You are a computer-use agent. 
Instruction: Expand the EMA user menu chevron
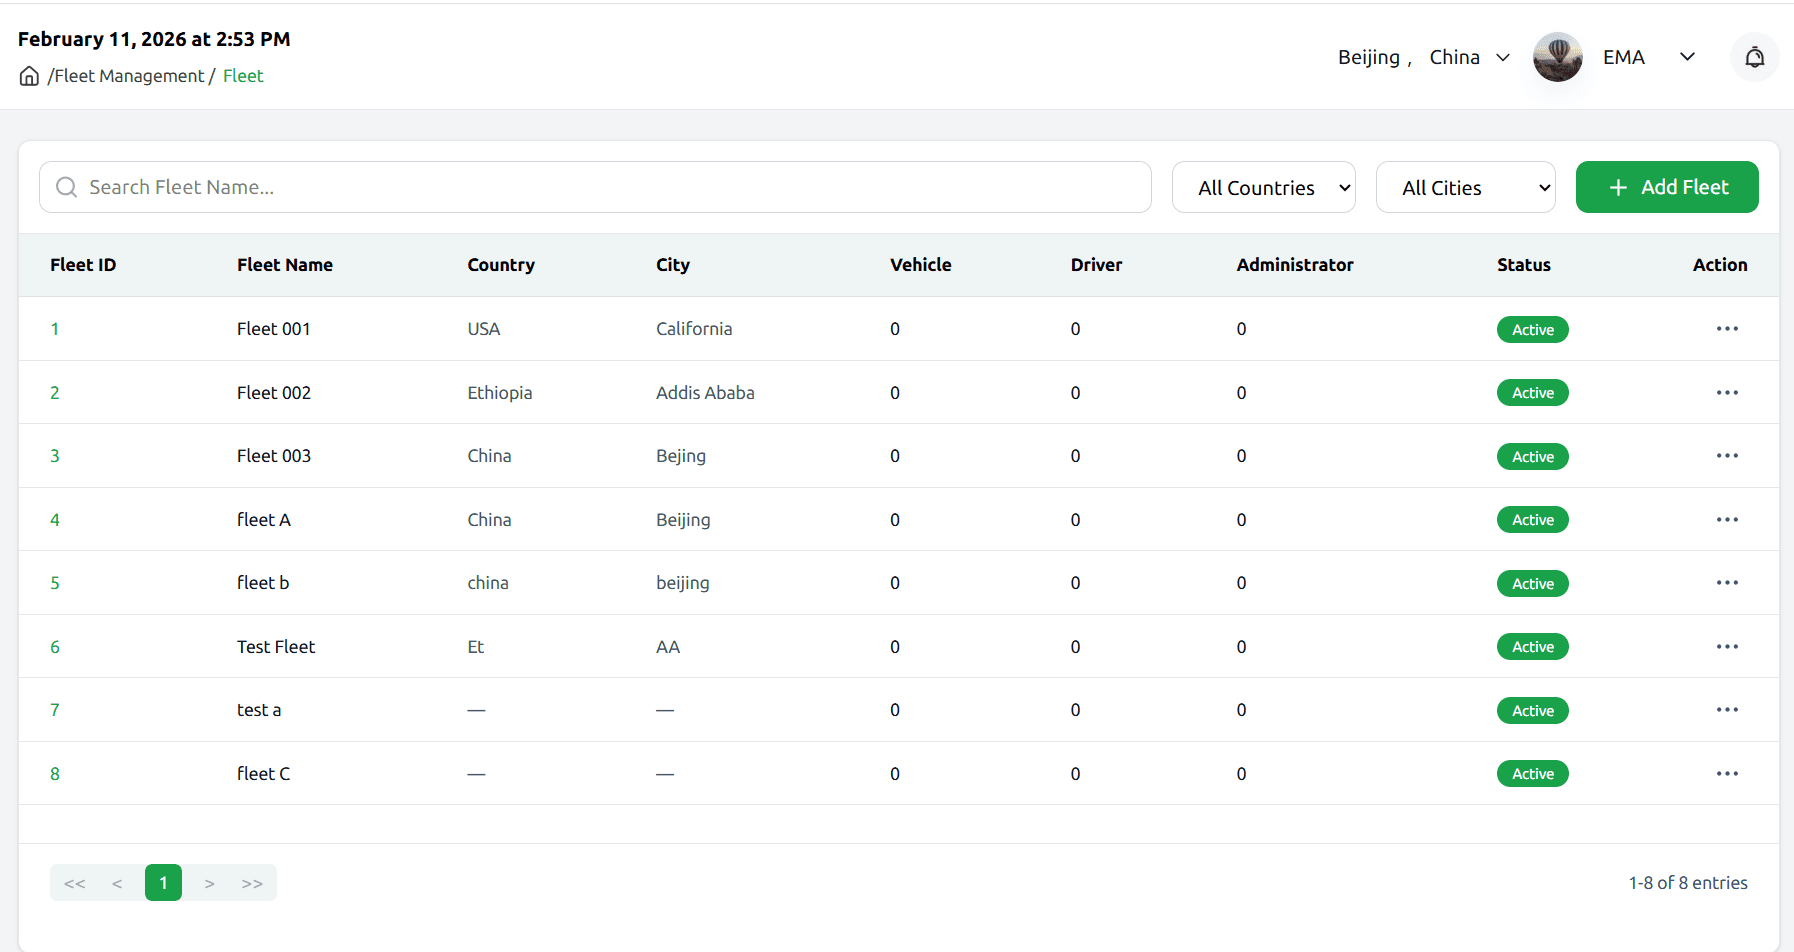1687,57
